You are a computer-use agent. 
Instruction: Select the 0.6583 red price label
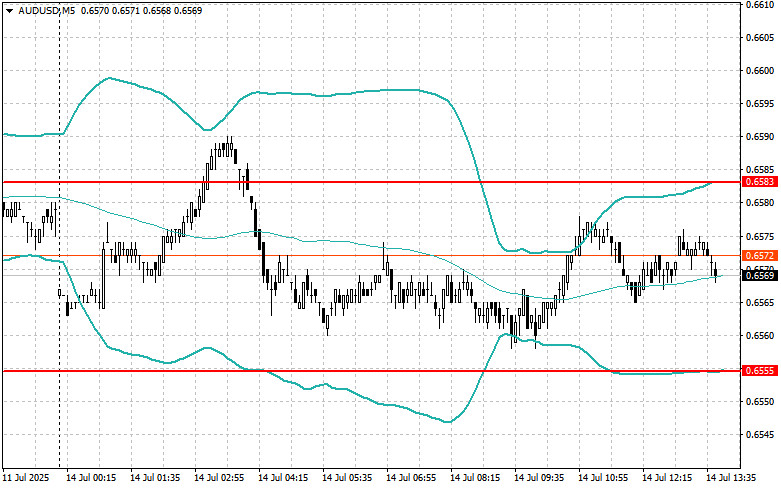(760, 182)
